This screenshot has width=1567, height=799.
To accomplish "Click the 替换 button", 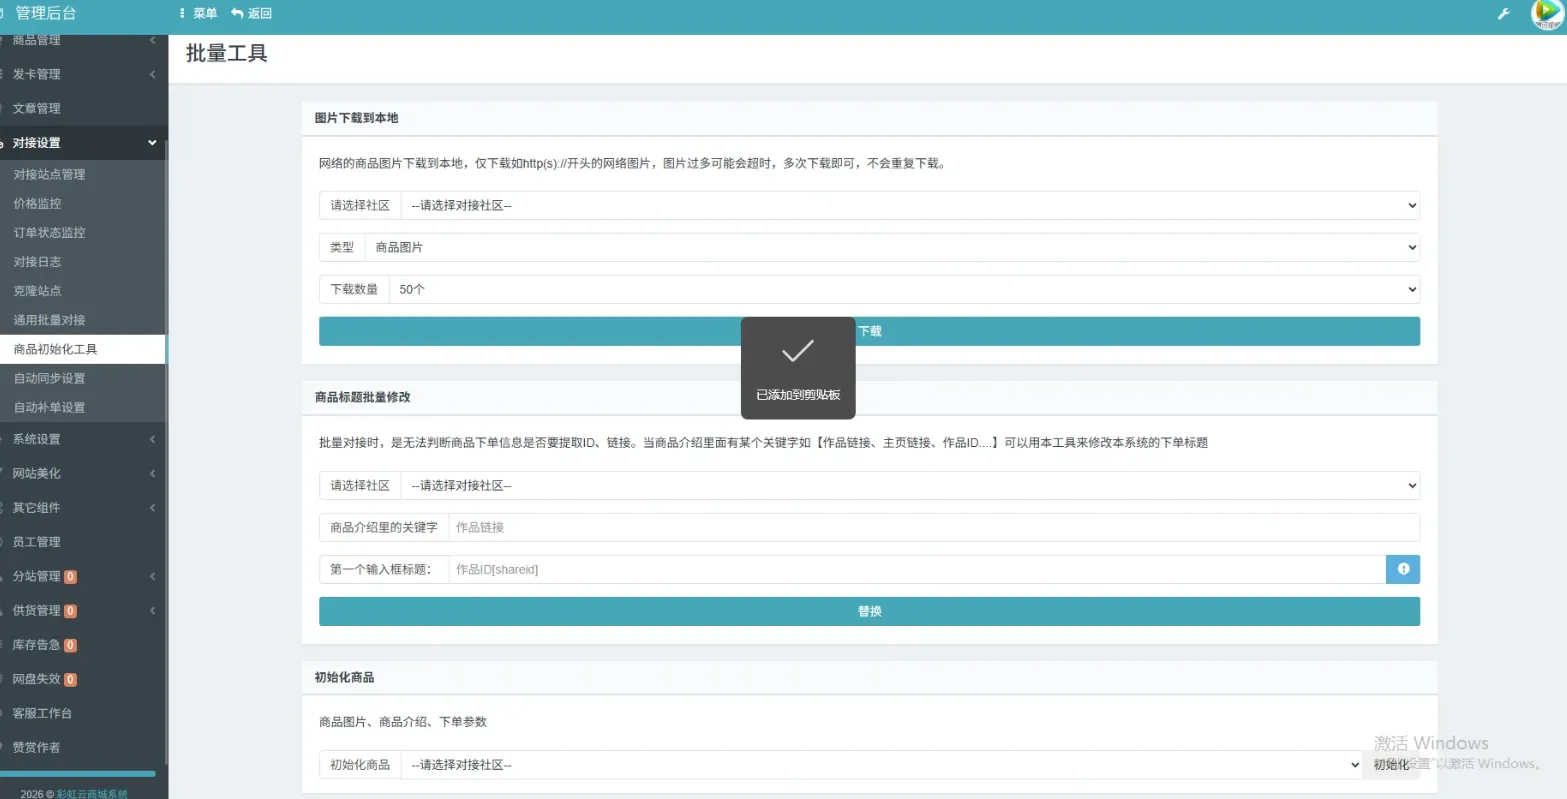I will [869, 611].
